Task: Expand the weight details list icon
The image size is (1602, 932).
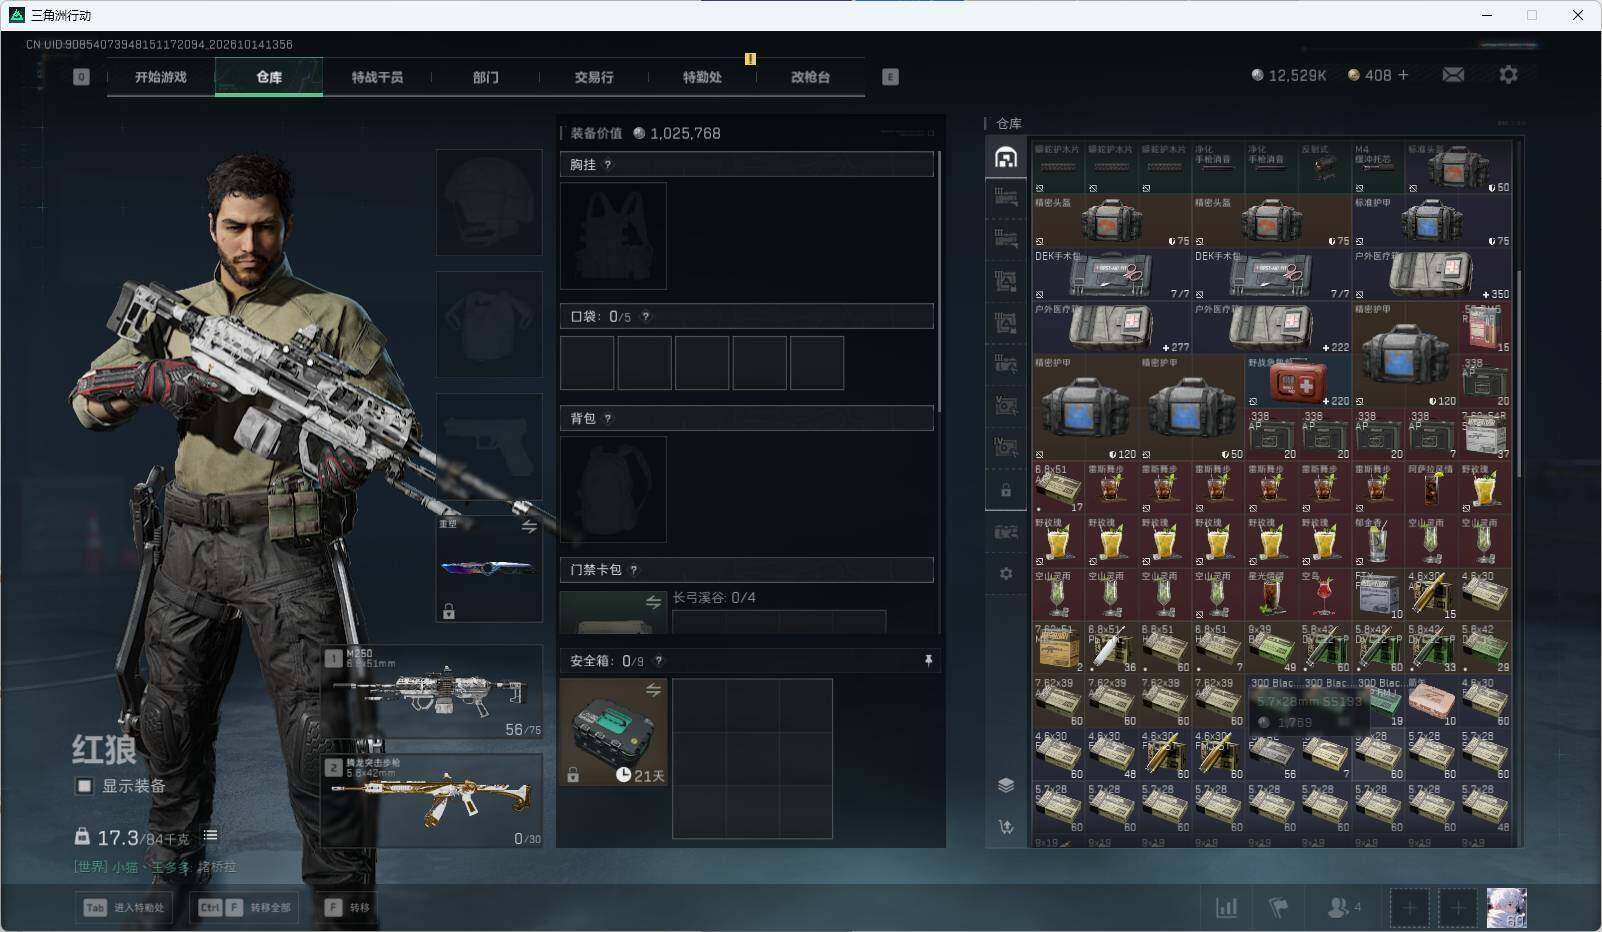Action: (210, 836)
